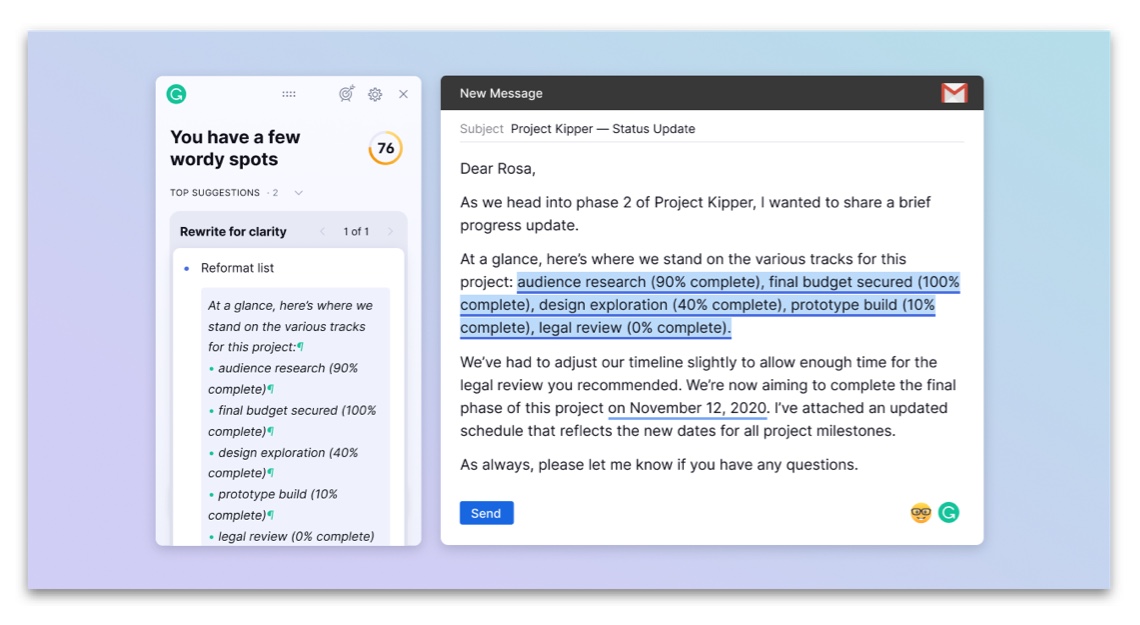This screenshot has width=1140, height=625.
Task: Grab the panel drag handle dots
Action: [289, 94]
